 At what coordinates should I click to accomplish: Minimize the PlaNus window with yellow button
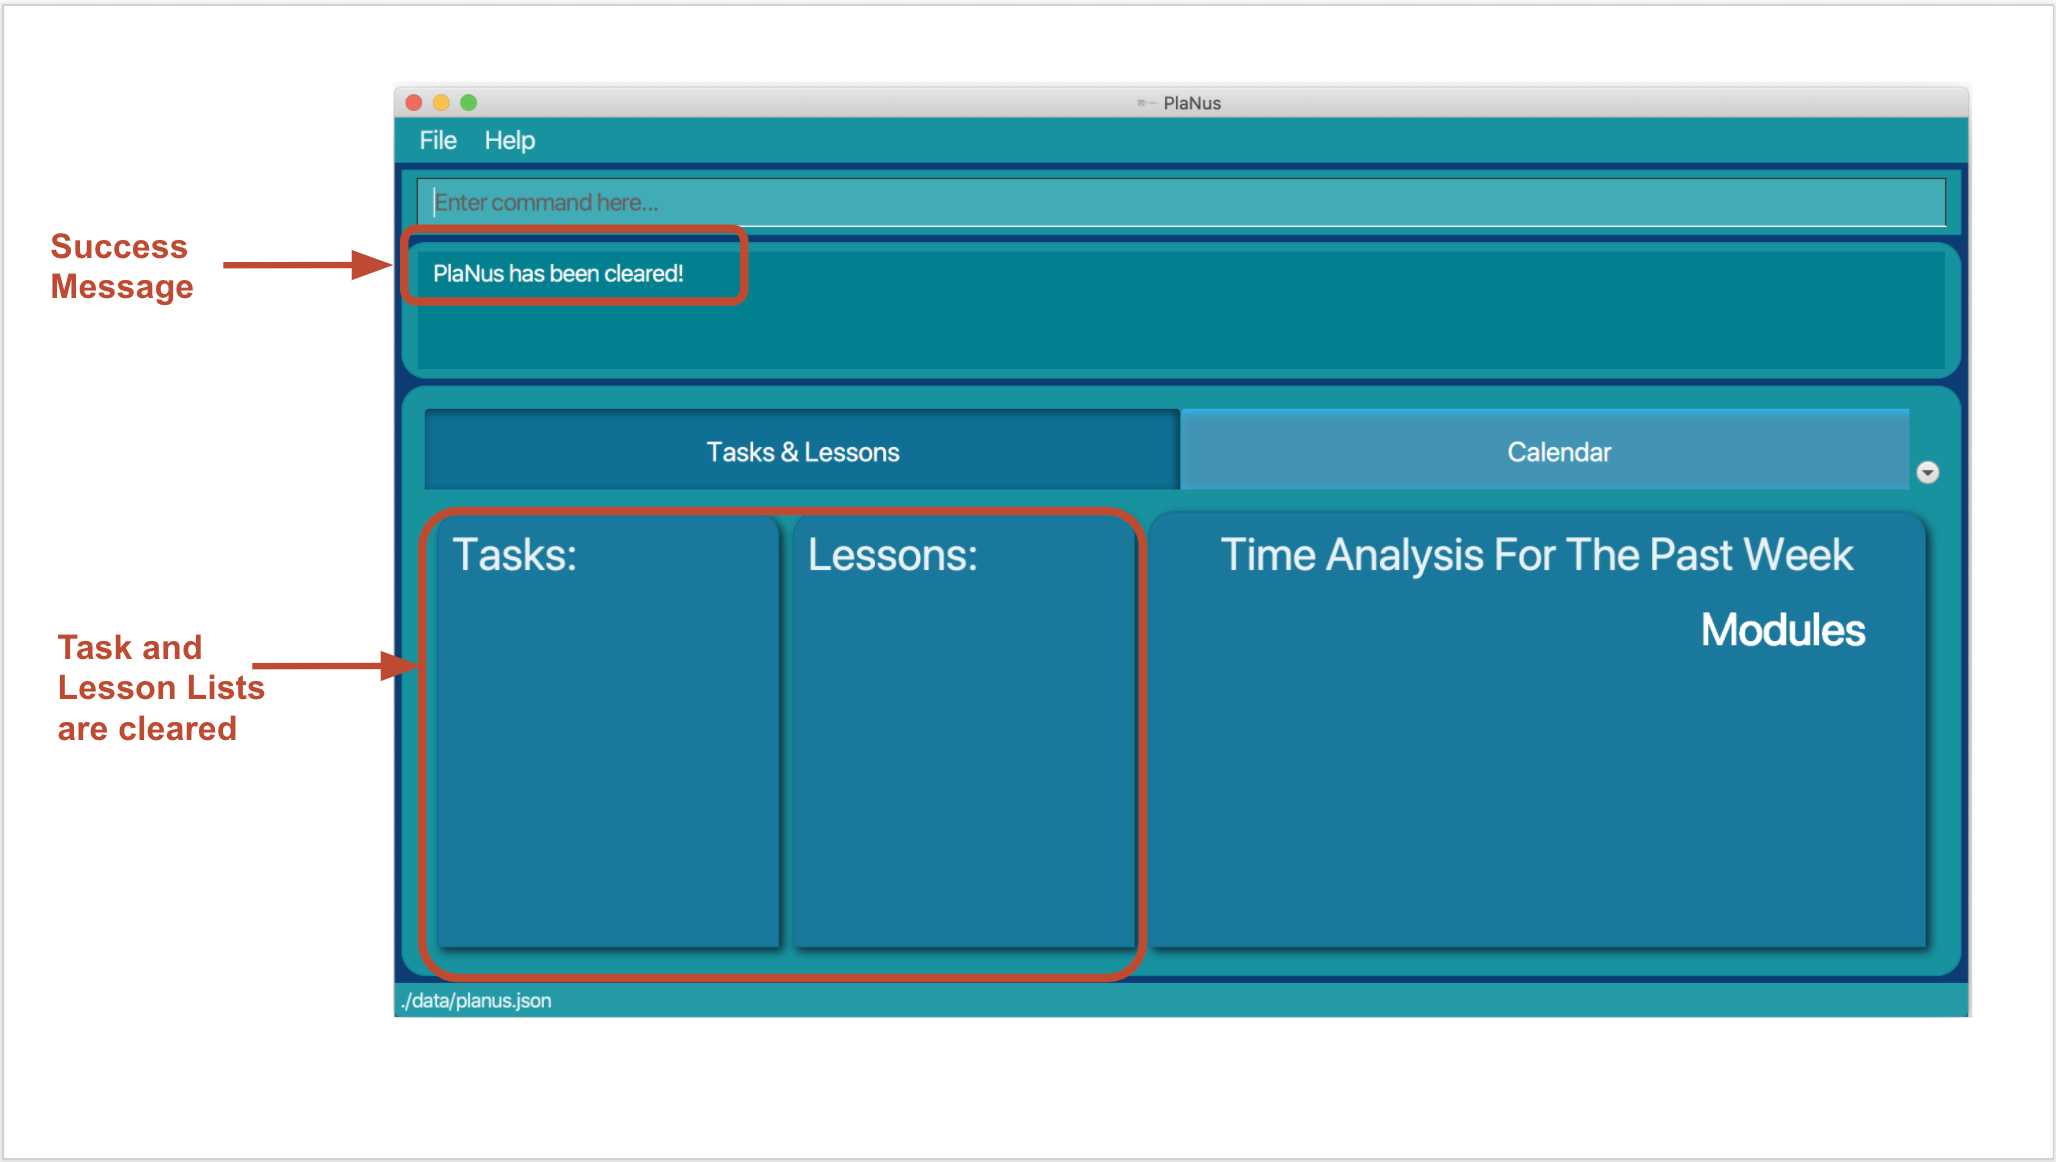click(441, 103)
